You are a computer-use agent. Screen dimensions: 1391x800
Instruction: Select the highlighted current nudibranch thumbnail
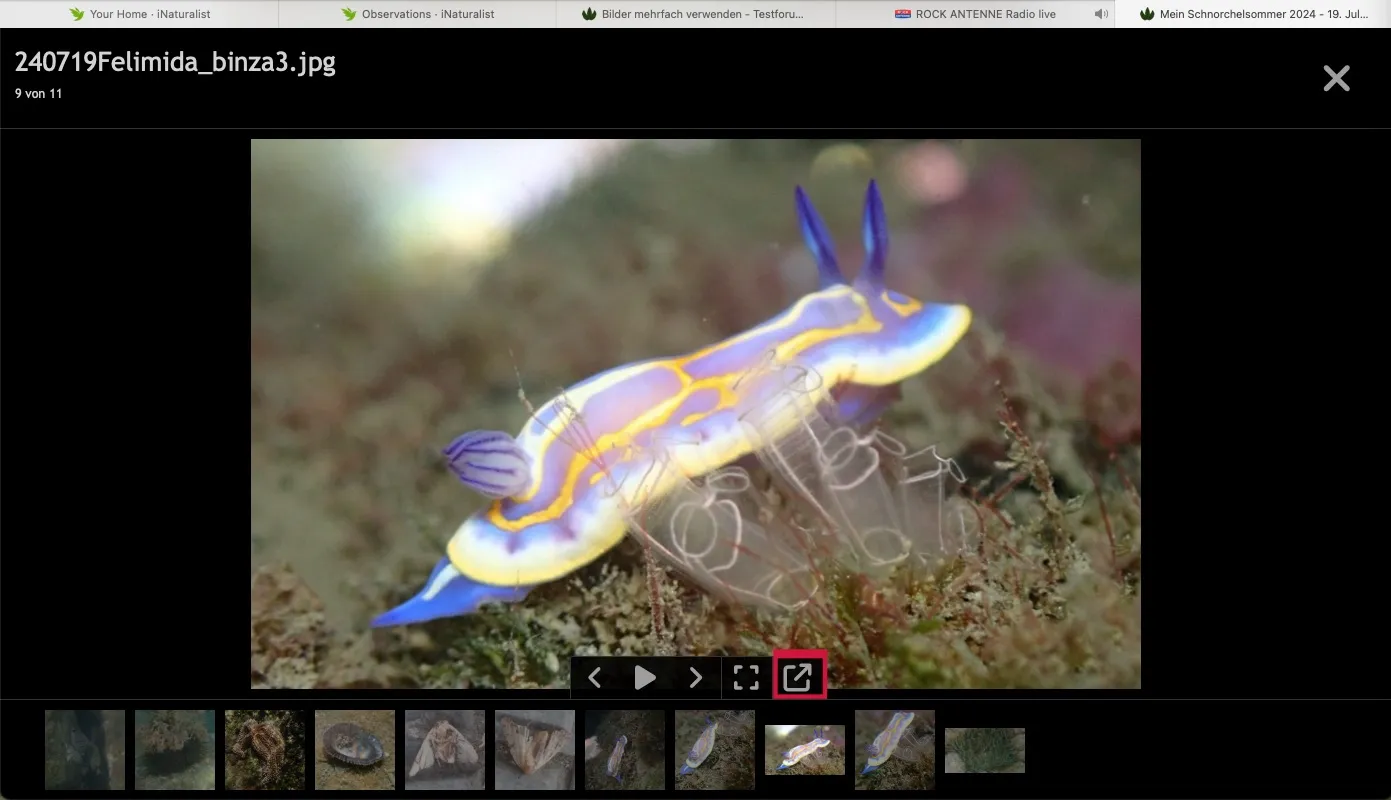[x=805, y=750]
